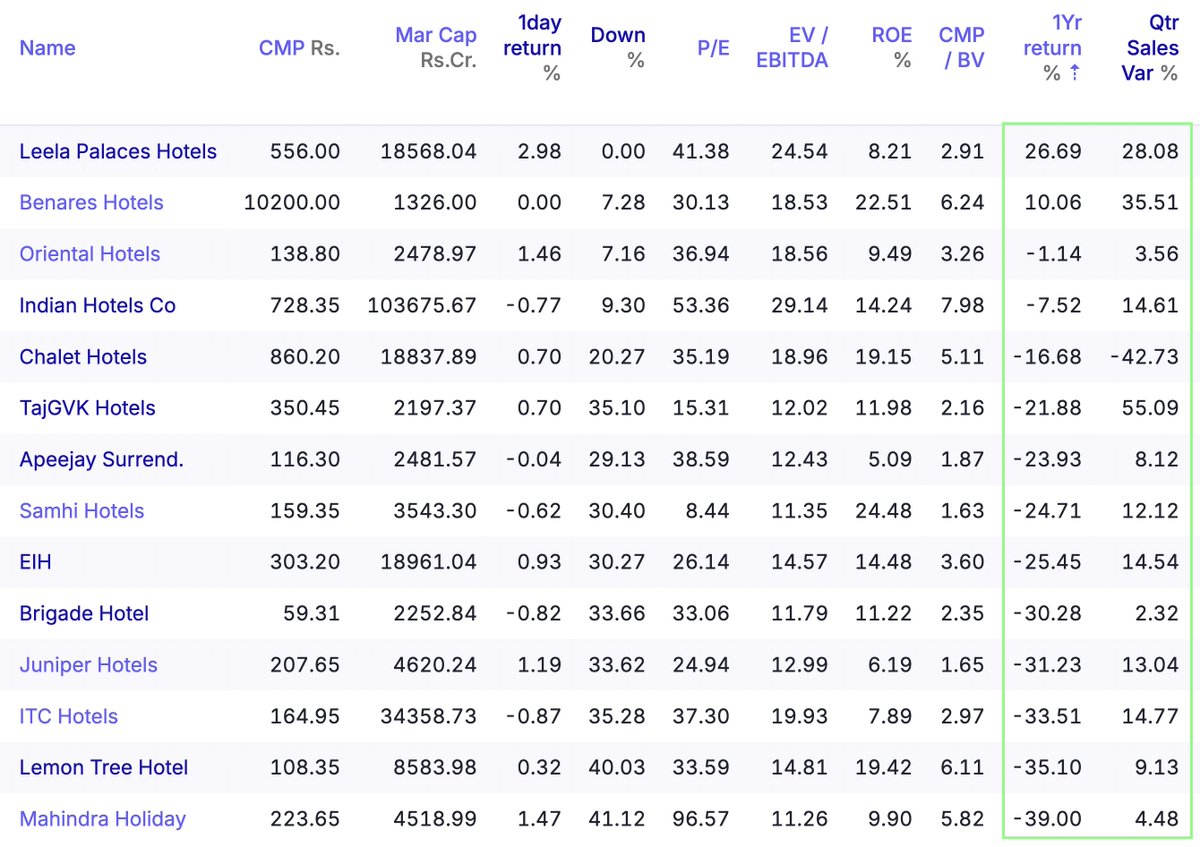The width and height of the screenshot is (1200, 847).
Task: Sort by ROE % column header
Action: (x=892, y=48)
